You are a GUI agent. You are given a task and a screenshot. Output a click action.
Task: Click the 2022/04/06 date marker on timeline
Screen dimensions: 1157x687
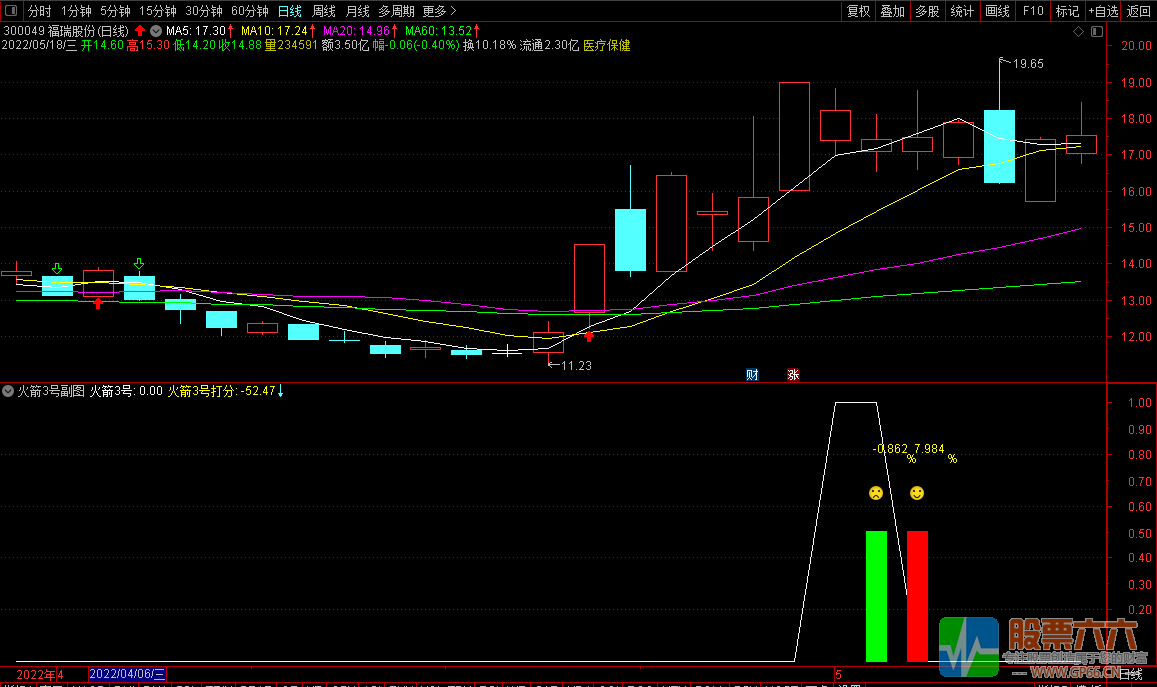tap(128, 675)
